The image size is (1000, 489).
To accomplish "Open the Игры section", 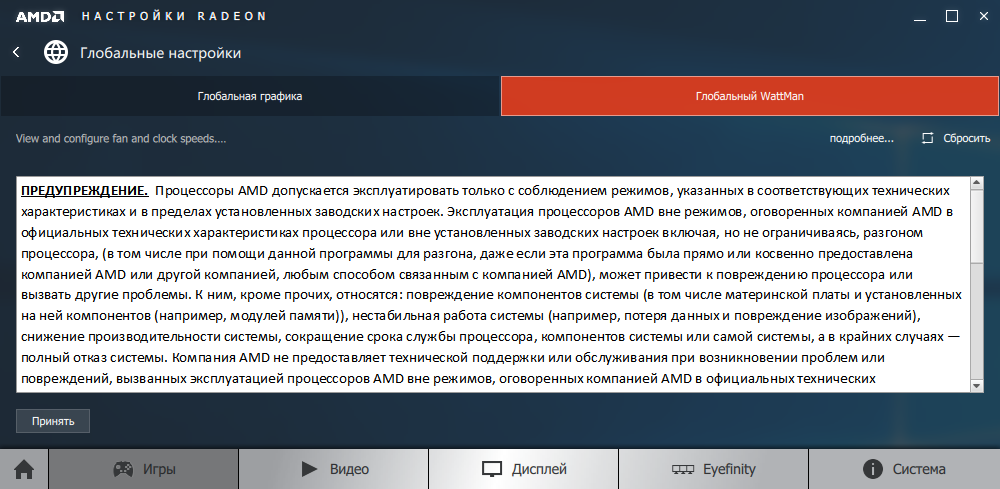I will coord(143,470).
